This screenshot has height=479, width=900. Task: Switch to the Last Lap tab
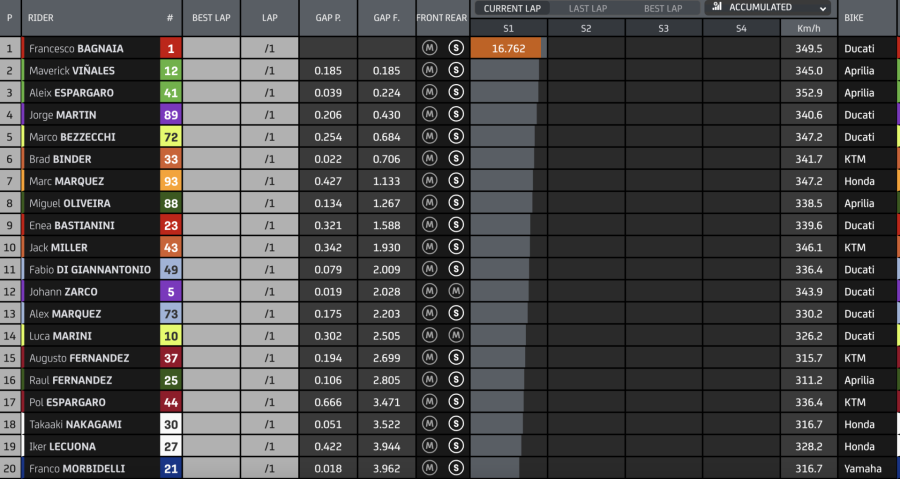point(588,9)
